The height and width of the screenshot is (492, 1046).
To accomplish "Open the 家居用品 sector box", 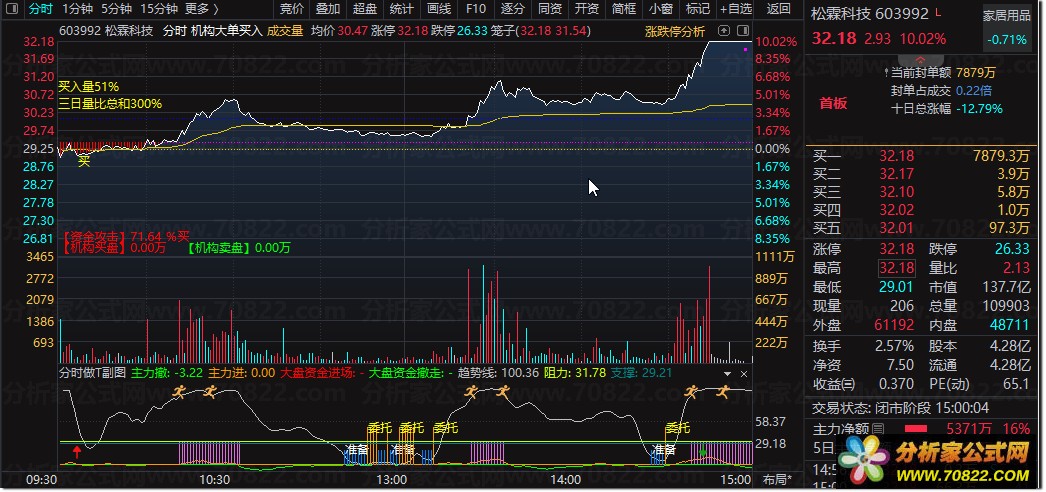I will point(1007,28).
